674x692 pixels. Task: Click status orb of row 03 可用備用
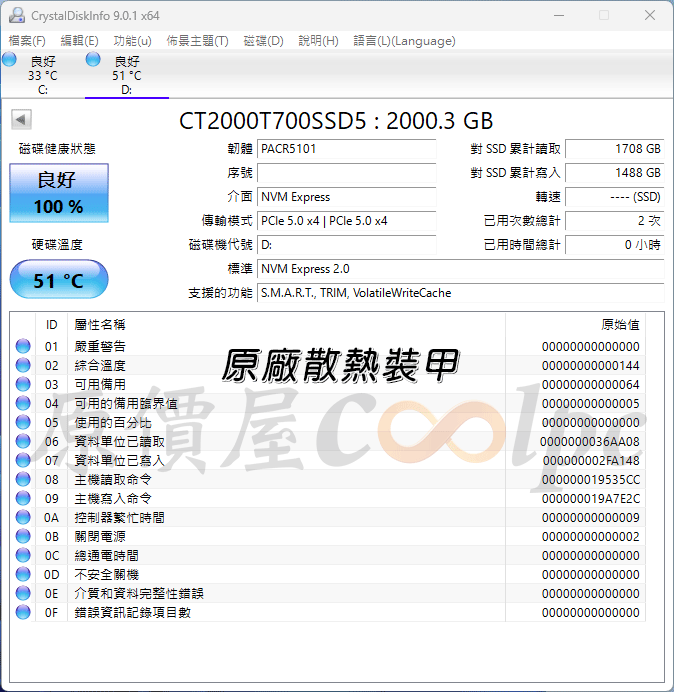(23, 384)
